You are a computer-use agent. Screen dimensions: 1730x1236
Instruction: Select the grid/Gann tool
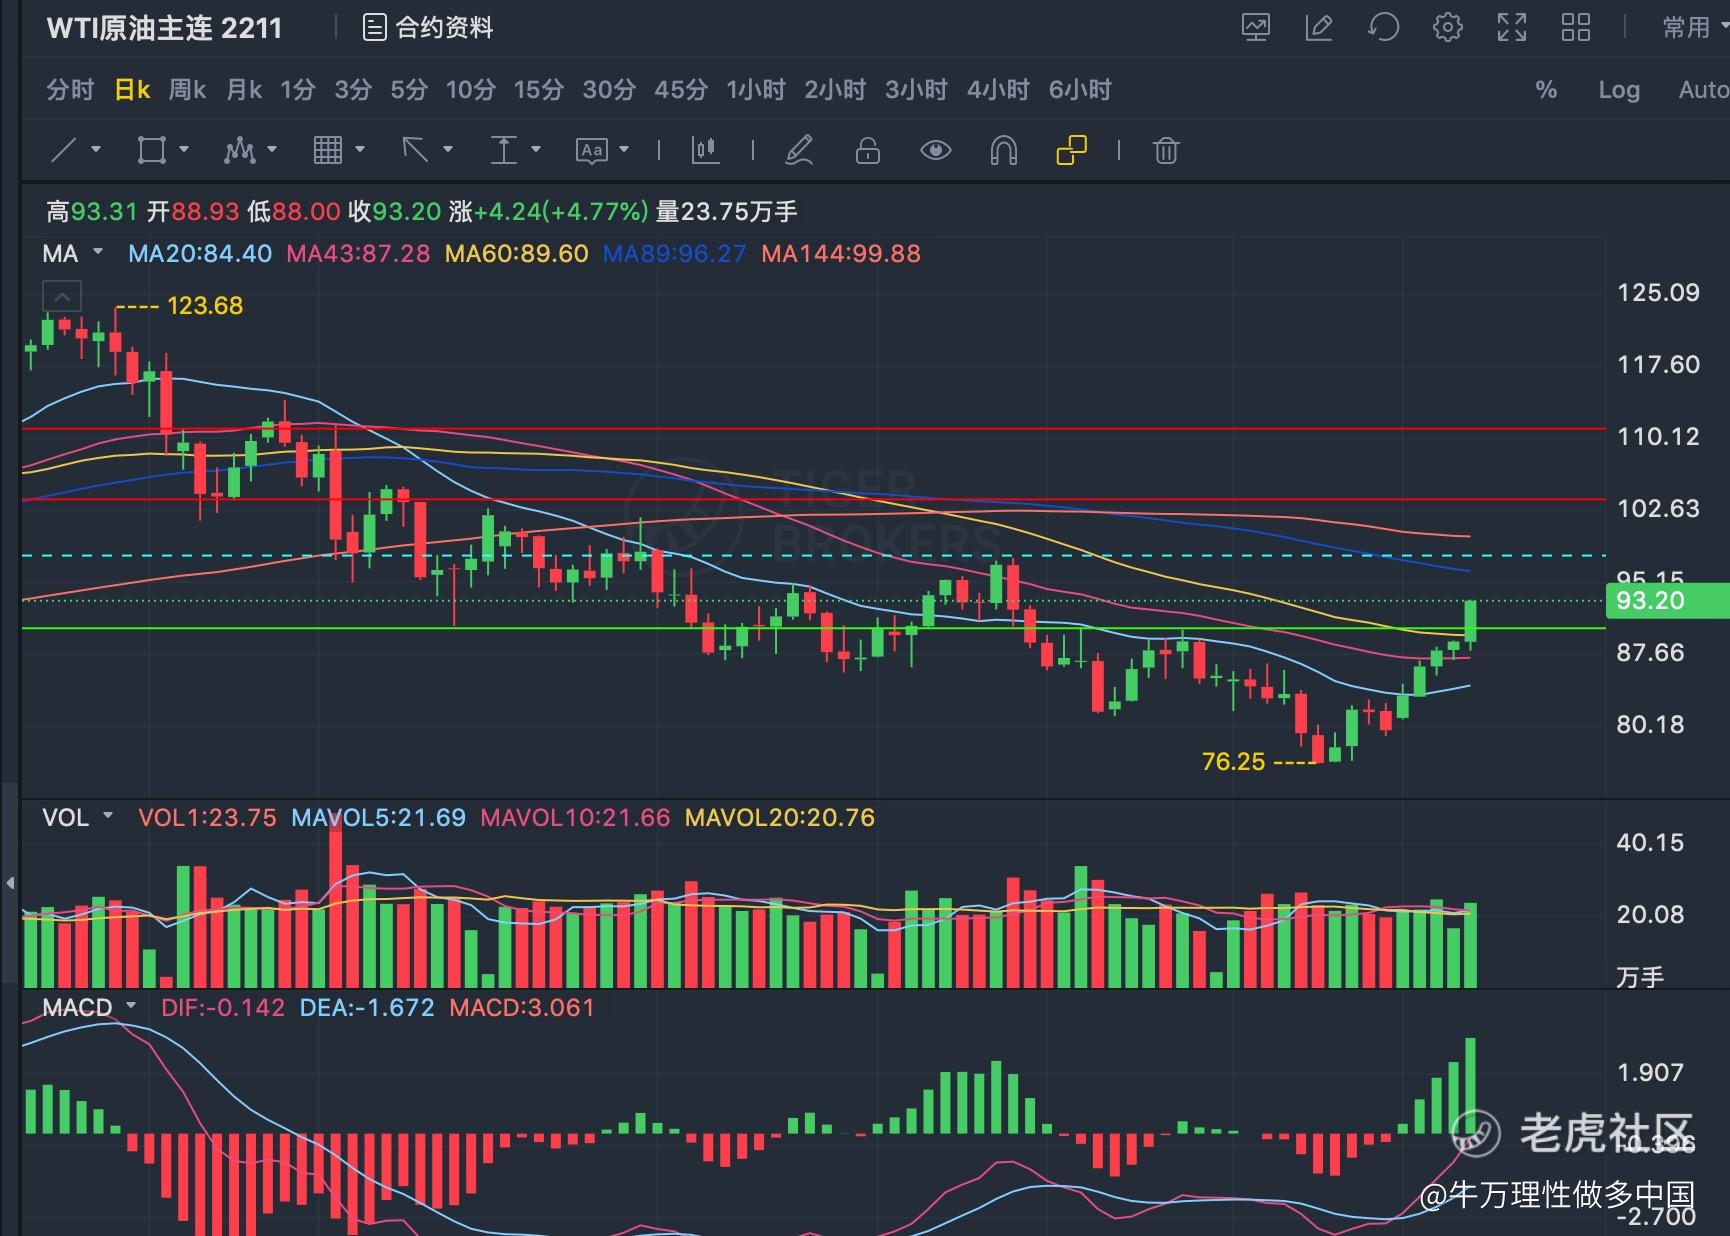(x=328, y=151)
